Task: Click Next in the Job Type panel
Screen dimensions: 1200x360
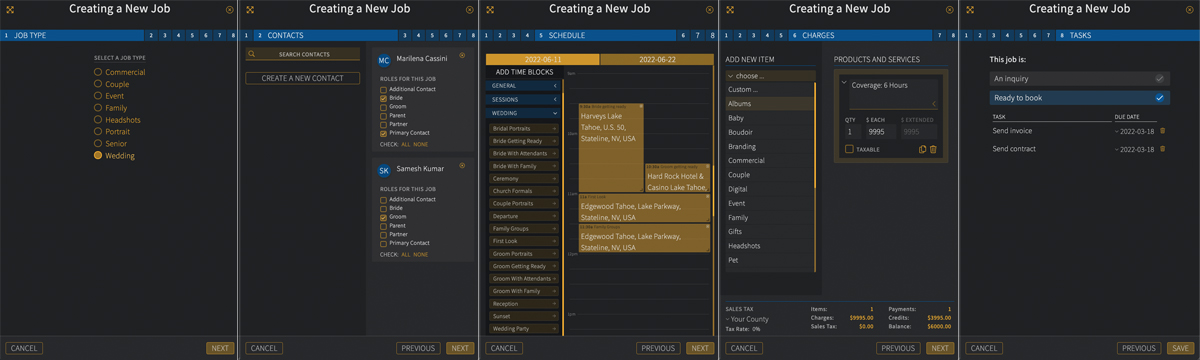Action: pyautogui.click(x=220, y=348)
